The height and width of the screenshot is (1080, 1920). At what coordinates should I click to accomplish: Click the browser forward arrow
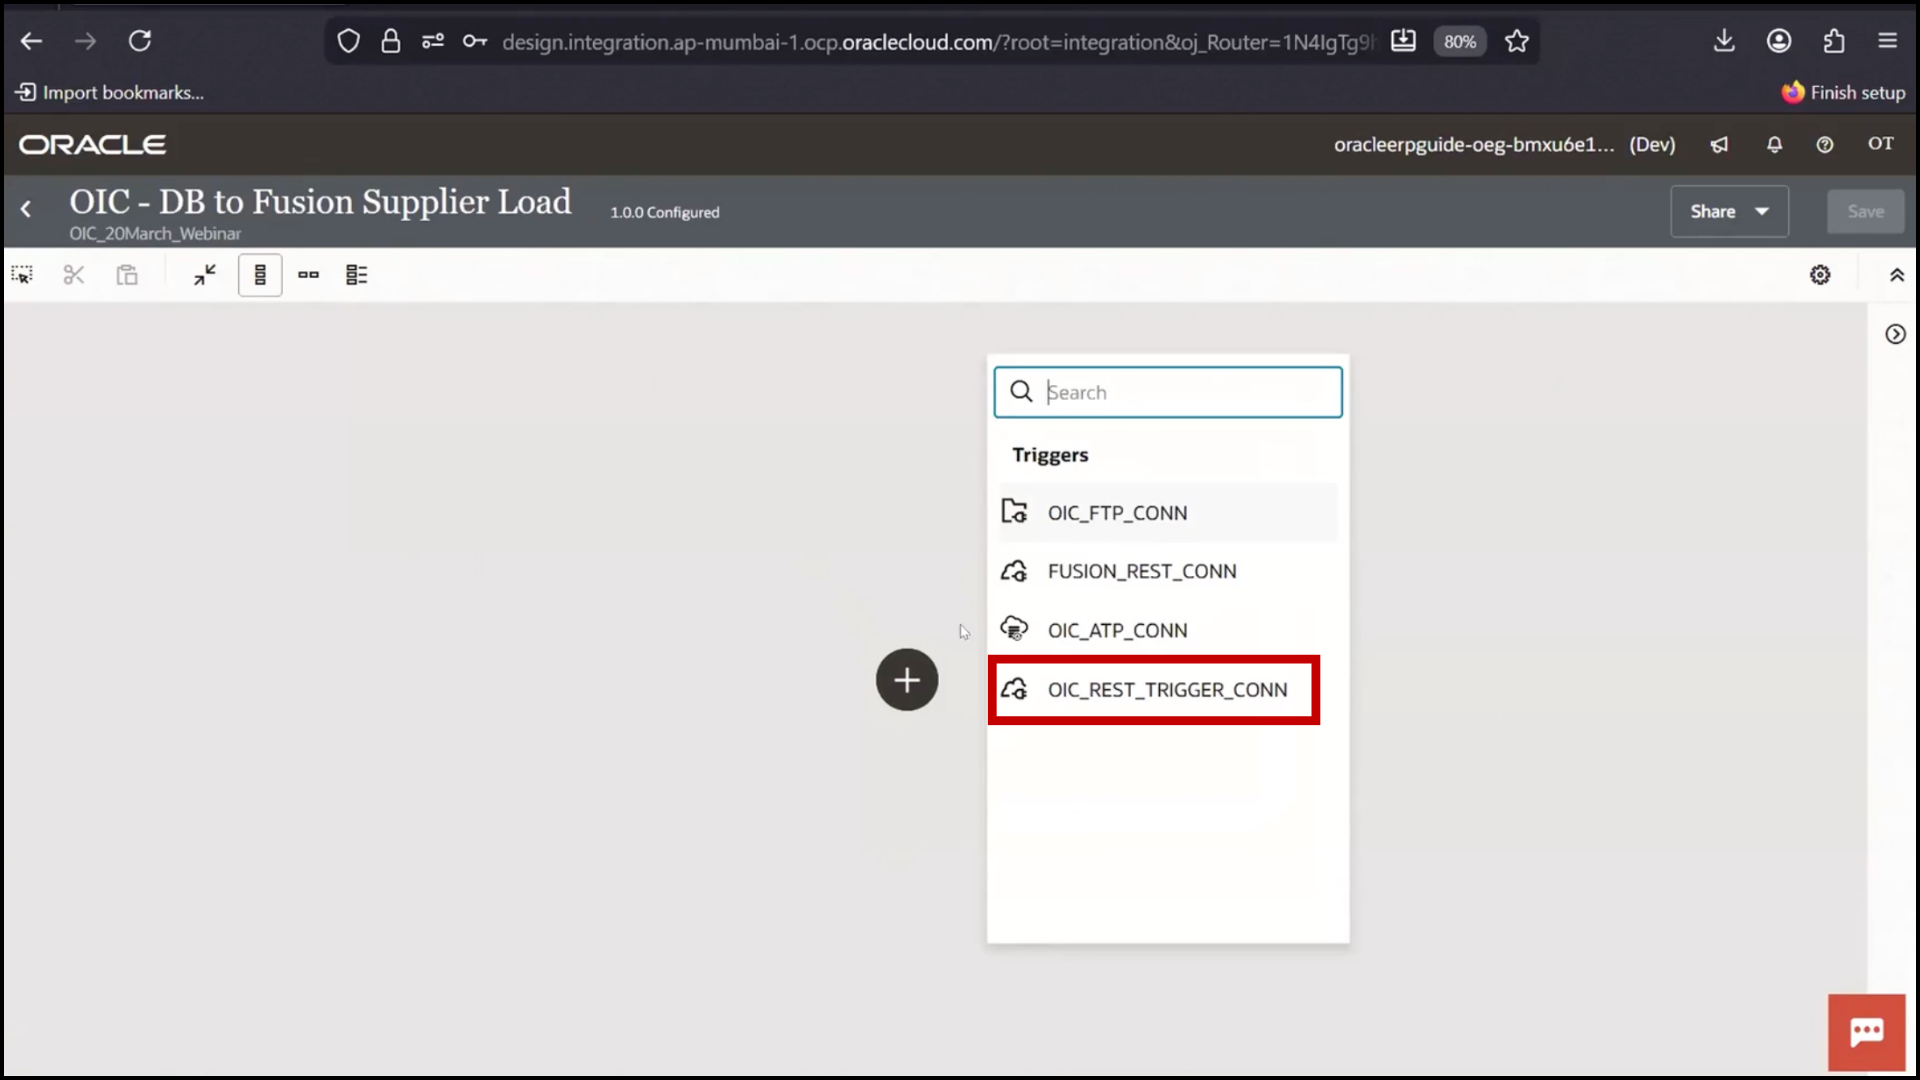(86, 41)
